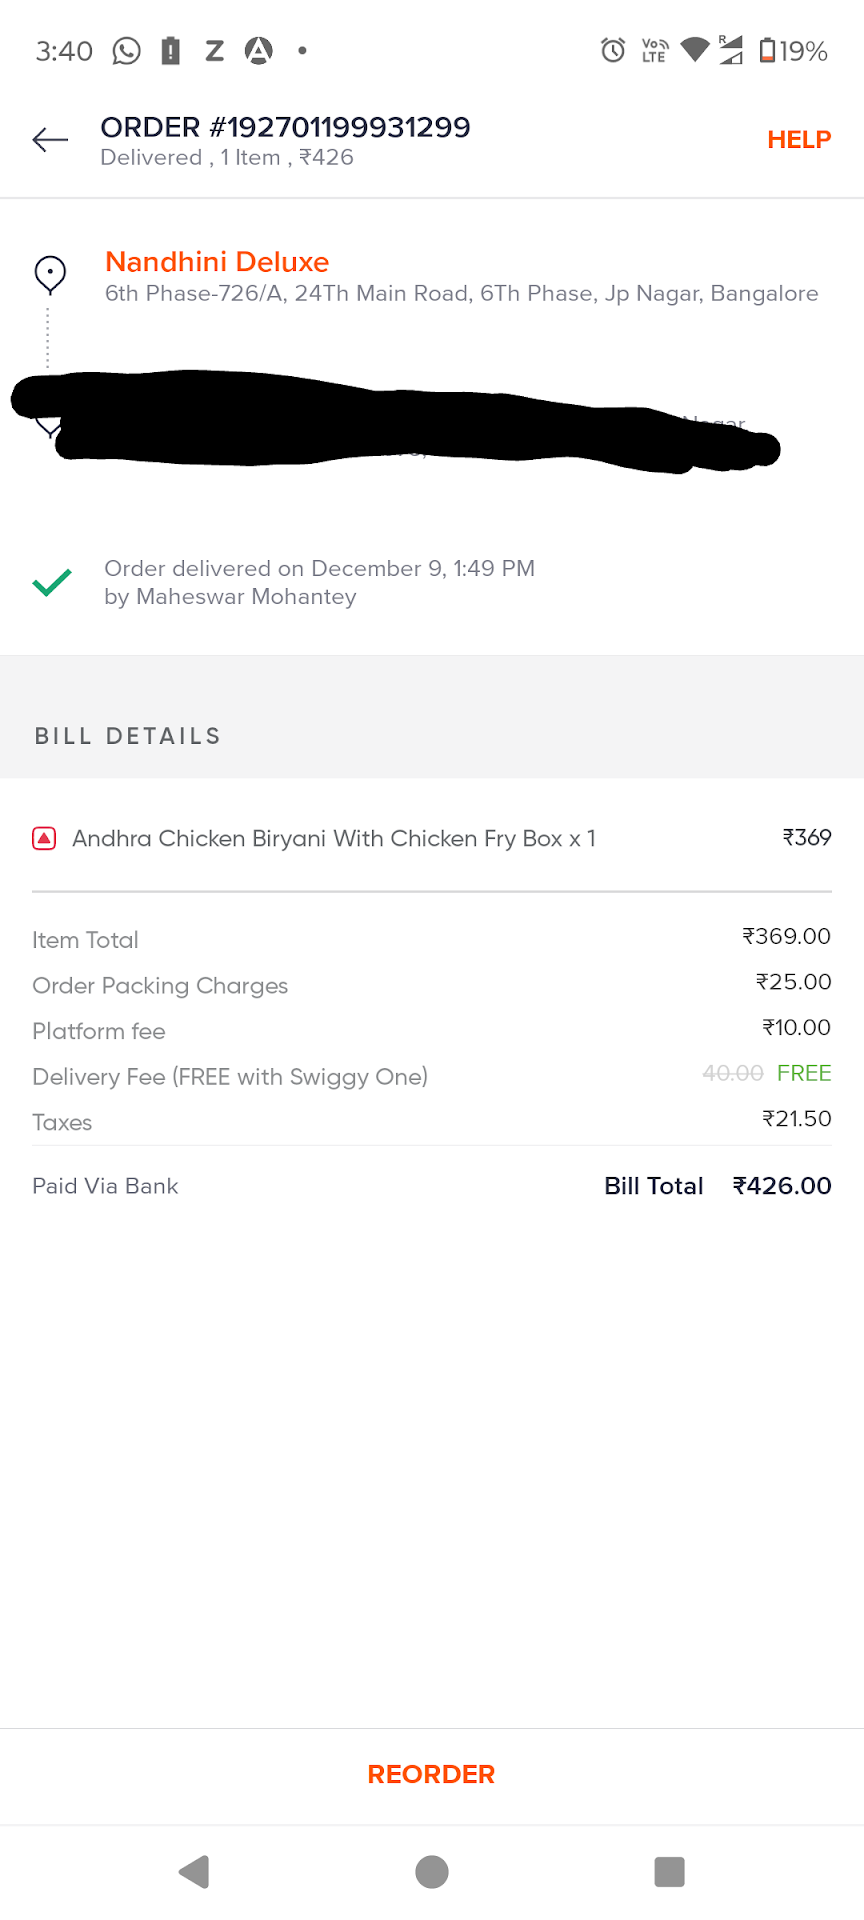The width and height of the screenshot is (864, 1920).
Task: Open HELP for this order
Action: (x=798, y=140)
